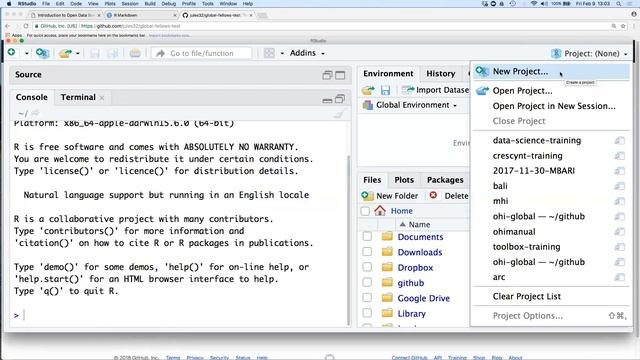Screen dimensions: 640x360
Task: Choose Open Project in New Session...
Action: (551, 106)
